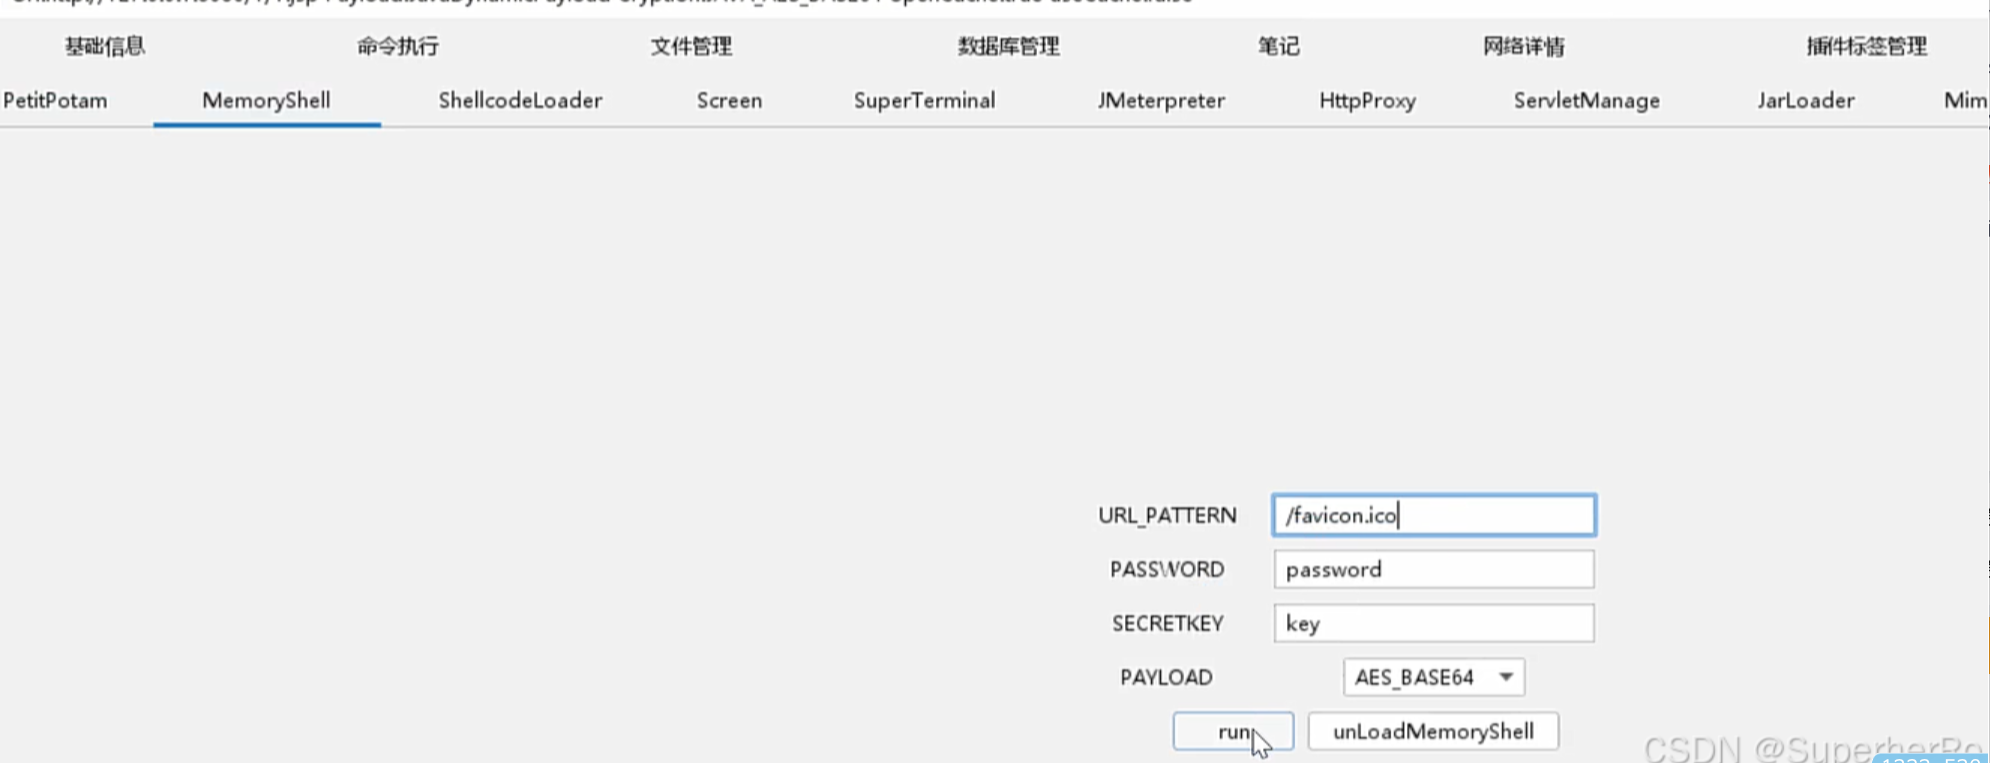Switch to the ServletManage plugin tab
The height and width of the screenshot is (763, 1990).
coord(1586,100)
